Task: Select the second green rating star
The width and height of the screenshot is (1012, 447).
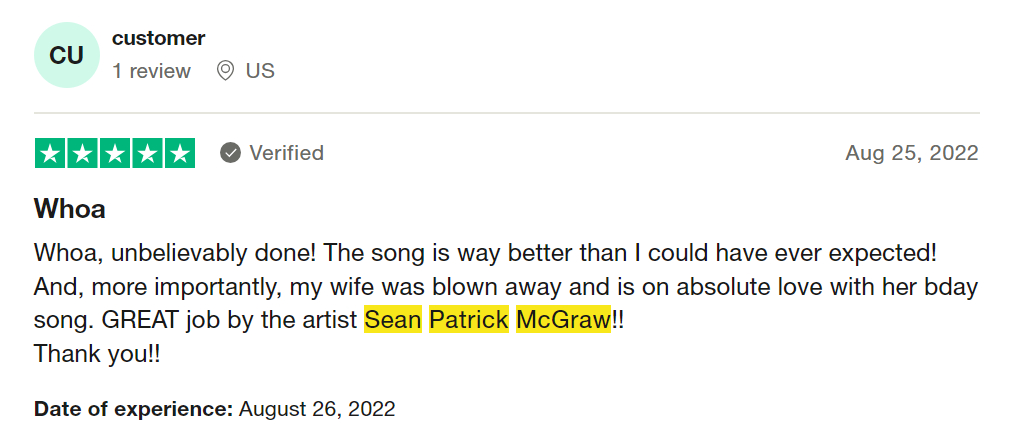Action: coord(83,153)
